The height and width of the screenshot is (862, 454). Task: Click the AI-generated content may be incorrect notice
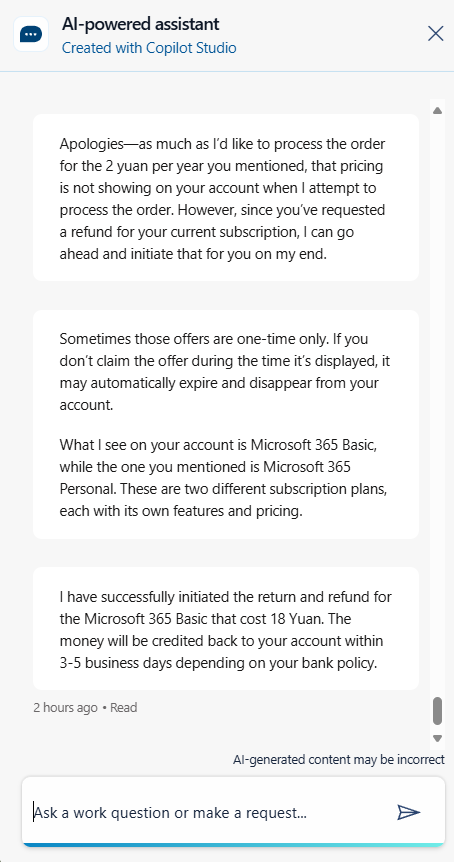(339, 760)
